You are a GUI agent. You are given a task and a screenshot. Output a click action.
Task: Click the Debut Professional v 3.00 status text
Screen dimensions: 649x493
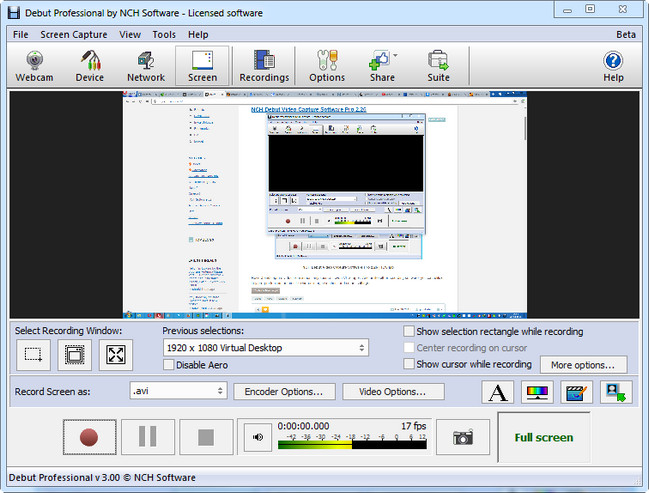(102, 477)
